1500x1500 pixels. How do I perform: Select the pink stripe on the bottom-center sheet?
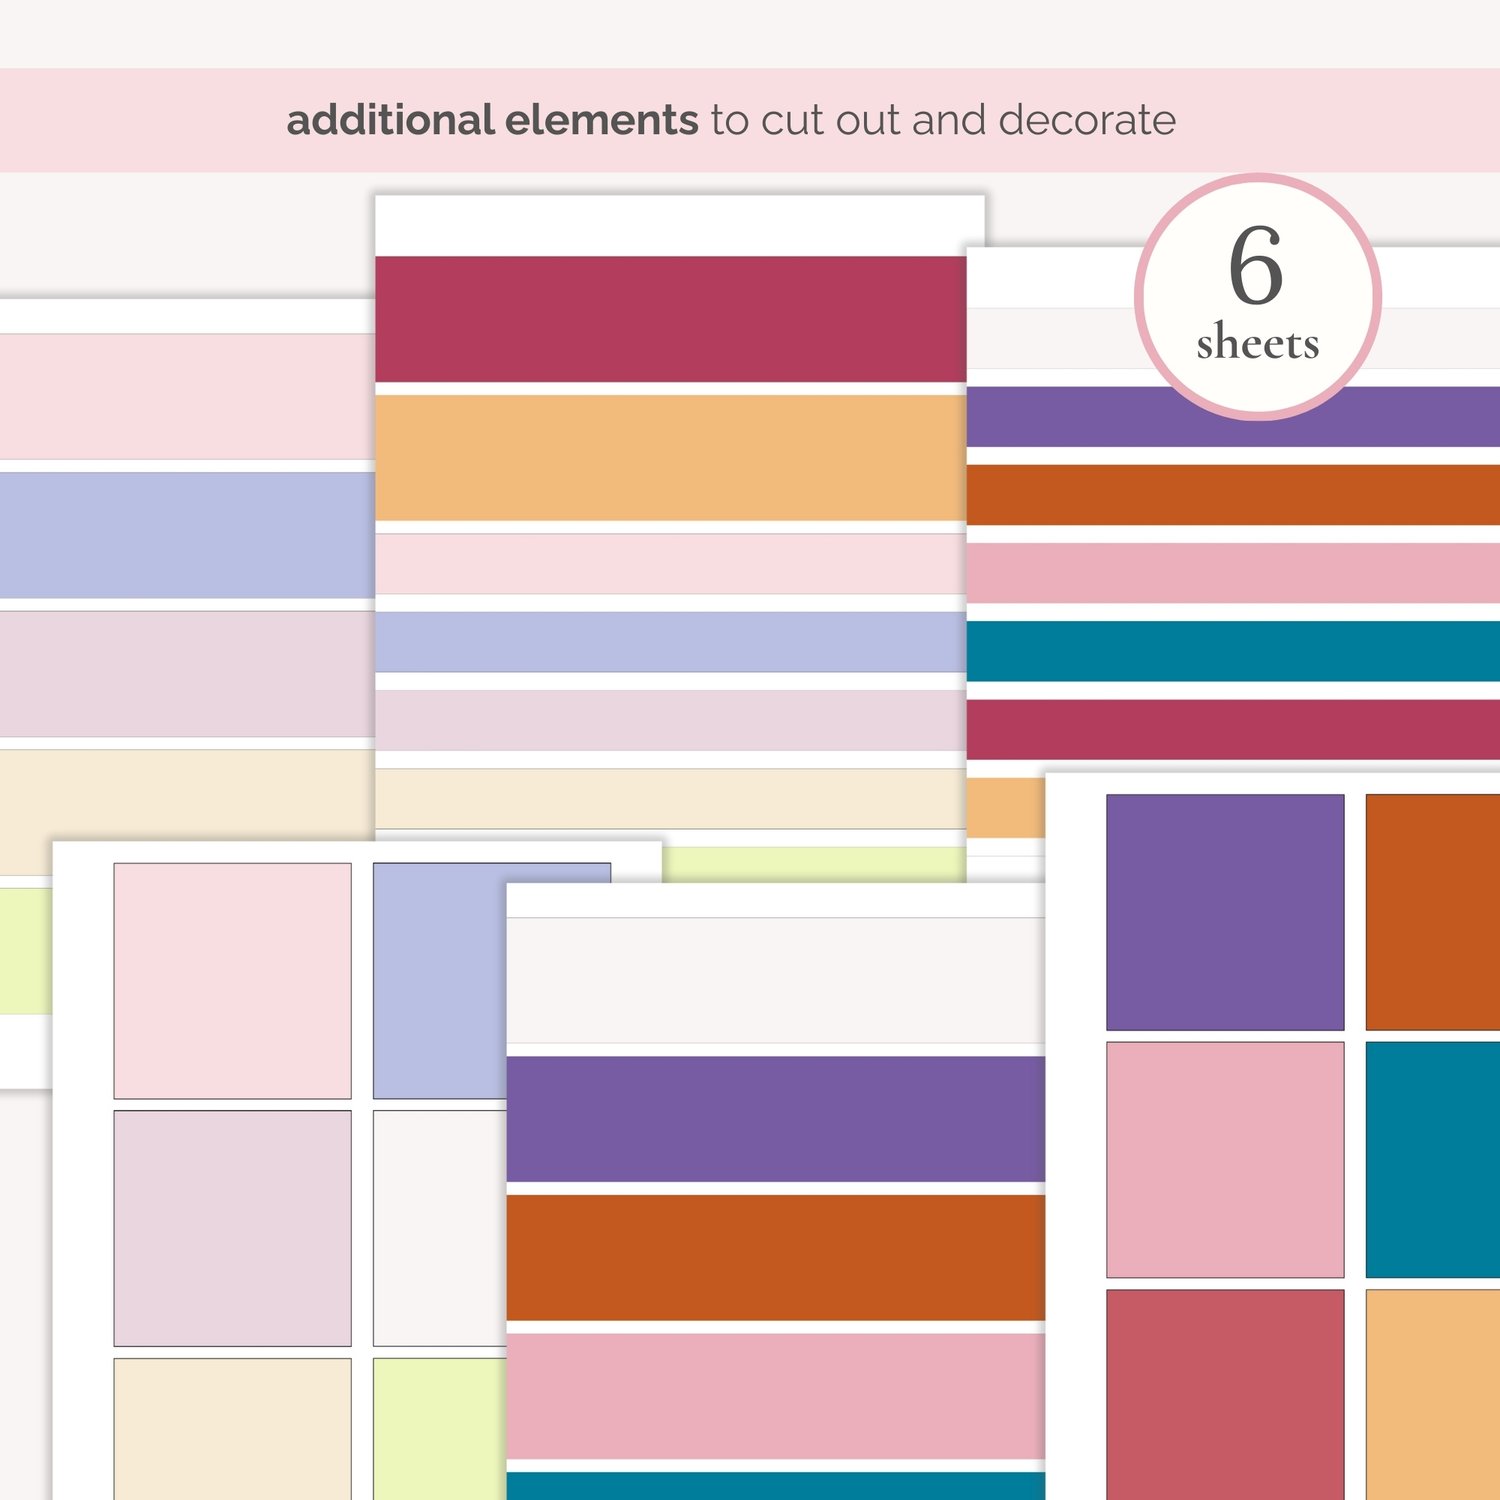[776, 1396]
